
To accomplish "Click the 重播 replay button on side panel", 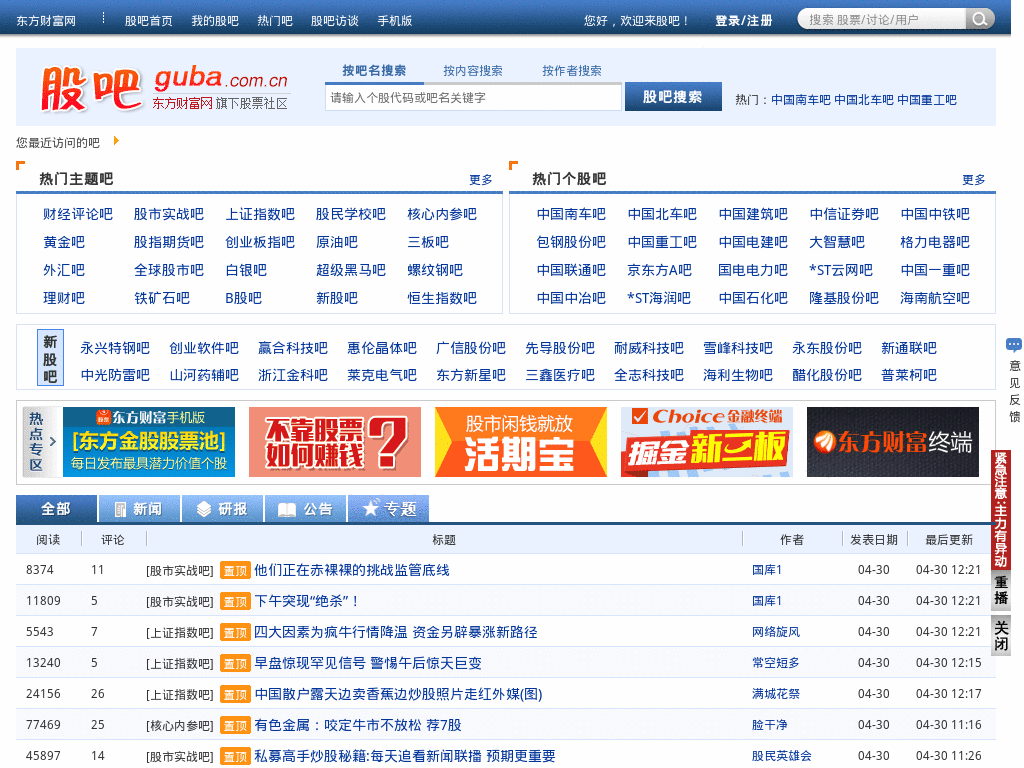I will click(x=1001, y=590).
